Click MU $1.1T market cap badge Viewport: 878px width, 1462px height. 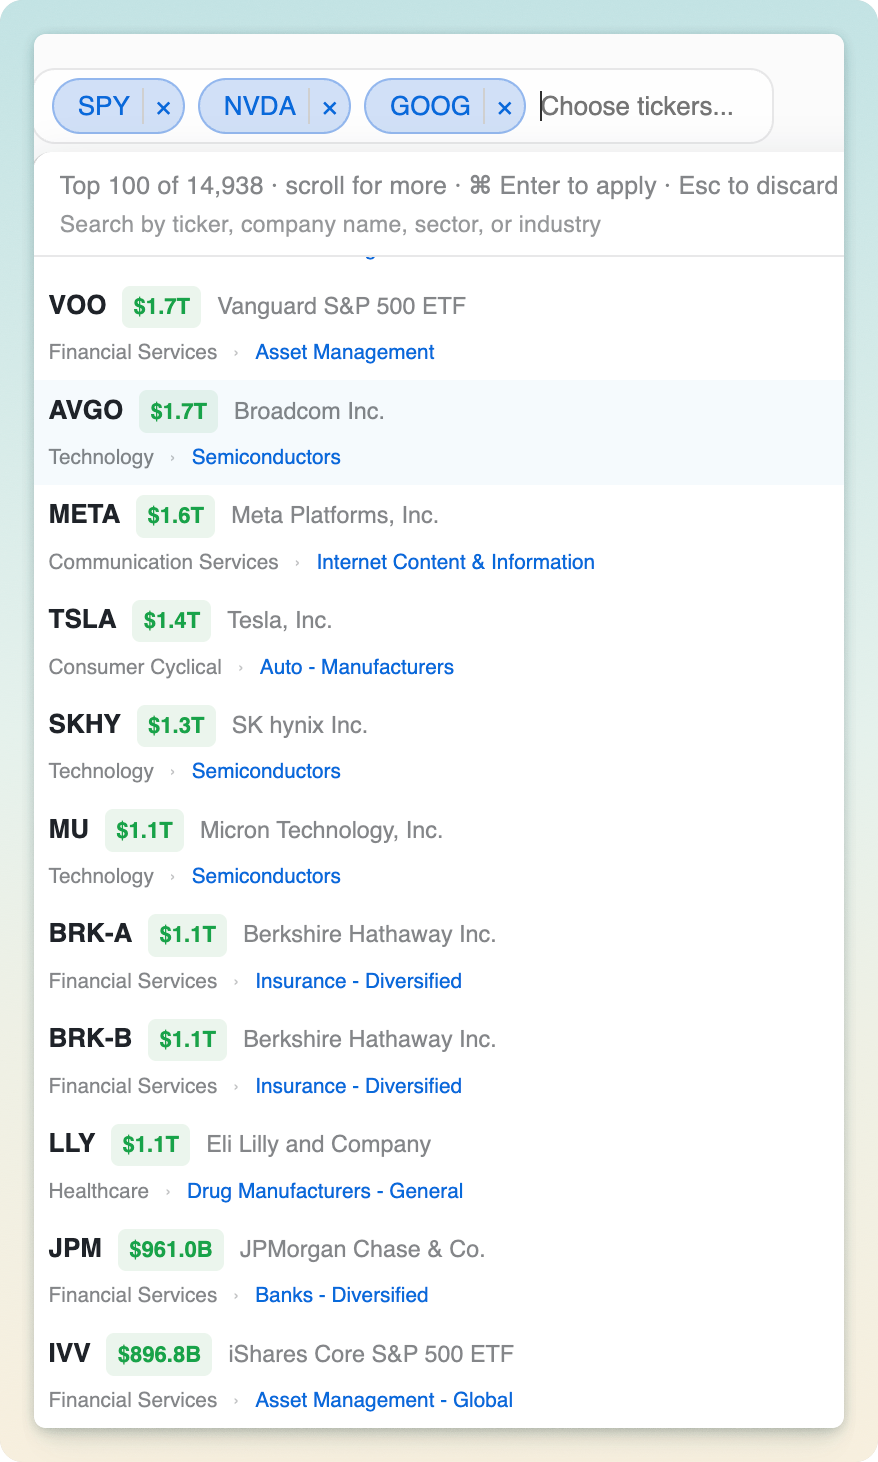coord(144,830)
